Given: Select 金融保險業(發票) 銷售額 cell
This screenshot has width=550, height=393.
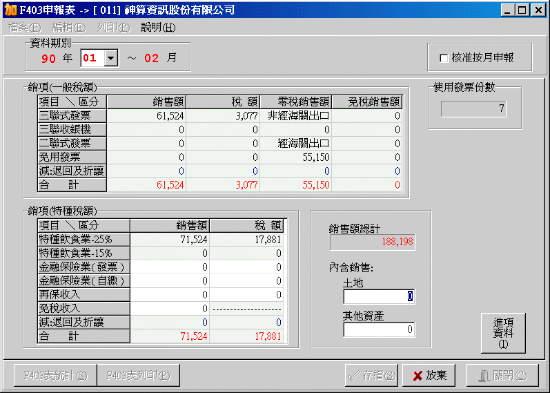Looking at the screenshot, I should [170, 267].
